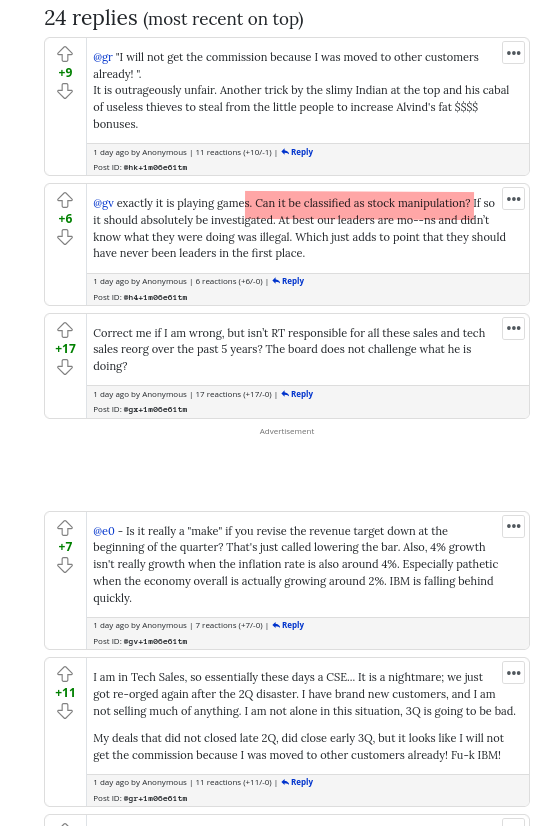Follow the @e0 mention link
This screenshot has height=826, width=558.
click(x=104, y=531)
